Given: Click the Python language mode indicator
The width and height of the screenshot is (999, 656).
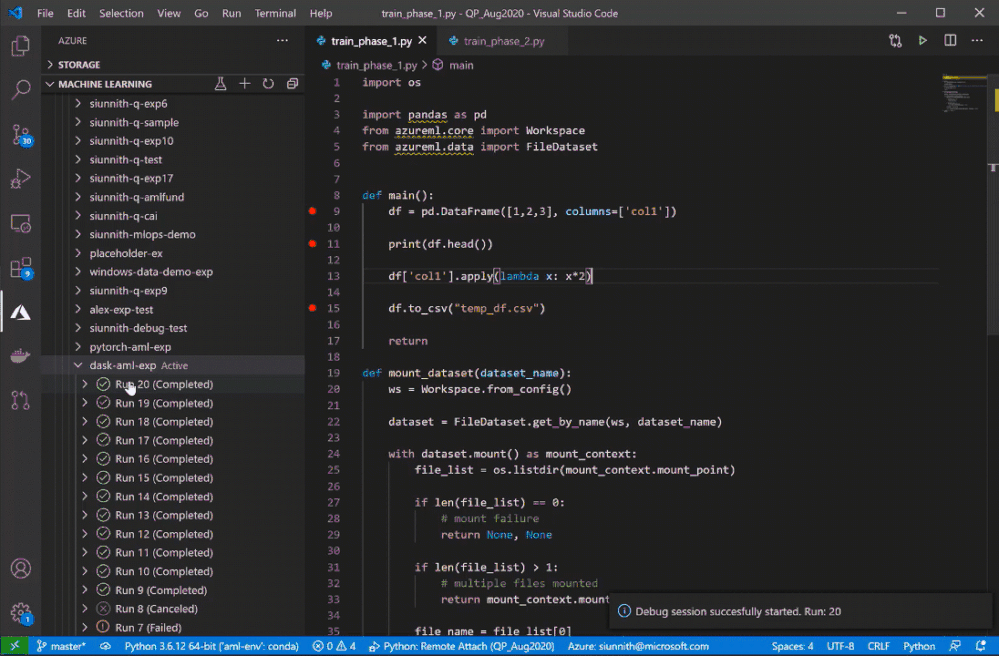Looking at the screenshot, I should pos(919,646).
